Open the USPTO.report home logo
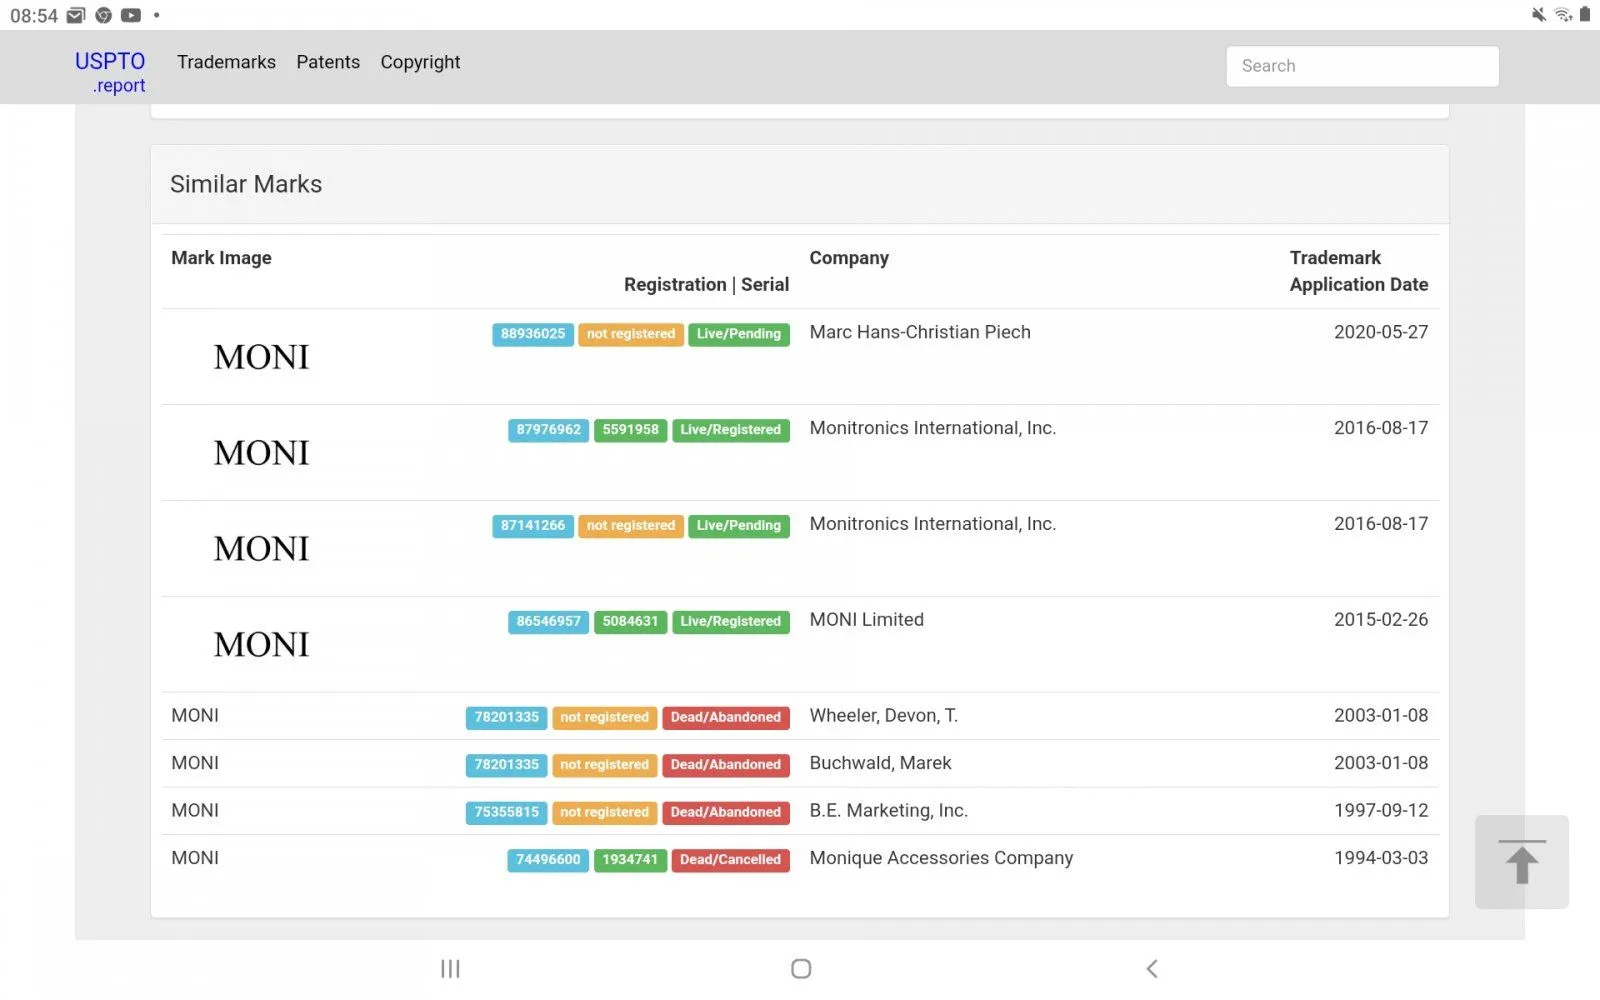 coord(110,72)
